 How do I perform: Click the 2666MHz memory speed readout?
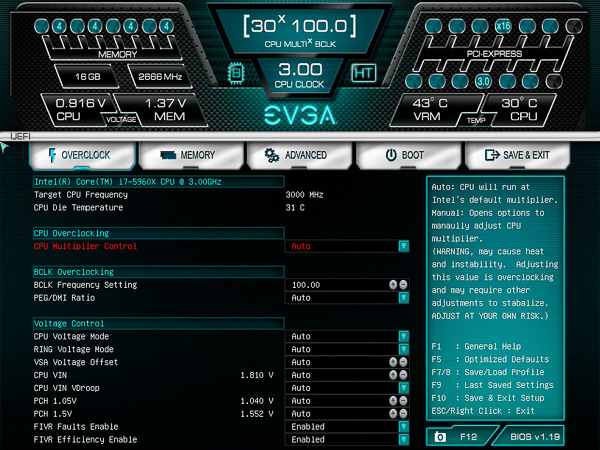point(160,77)
